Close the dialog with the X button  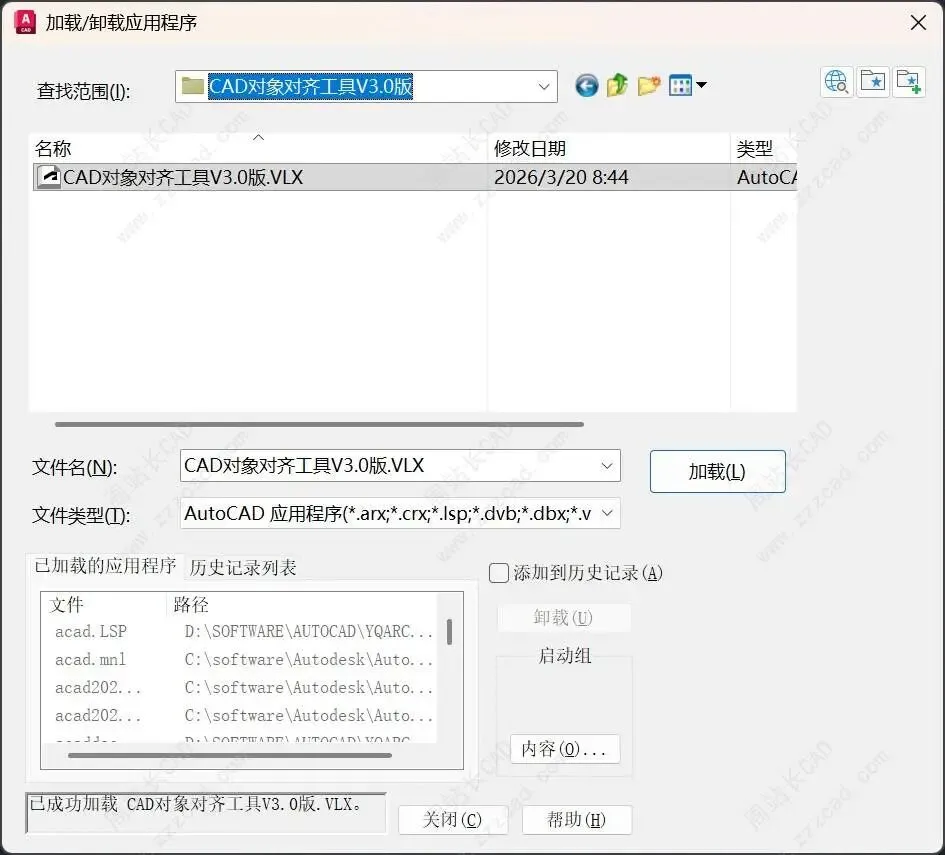pyautogui.click(x=918, y=23)
